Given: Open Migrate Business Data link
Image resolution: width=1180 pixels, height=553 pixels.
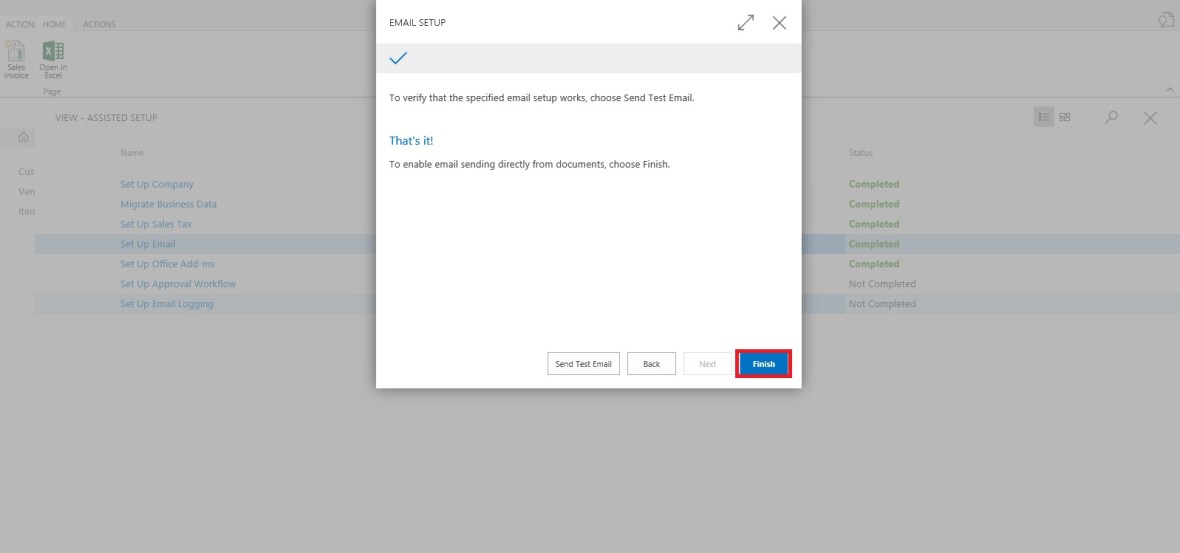Looking at the screenshot, I should 169,204.
